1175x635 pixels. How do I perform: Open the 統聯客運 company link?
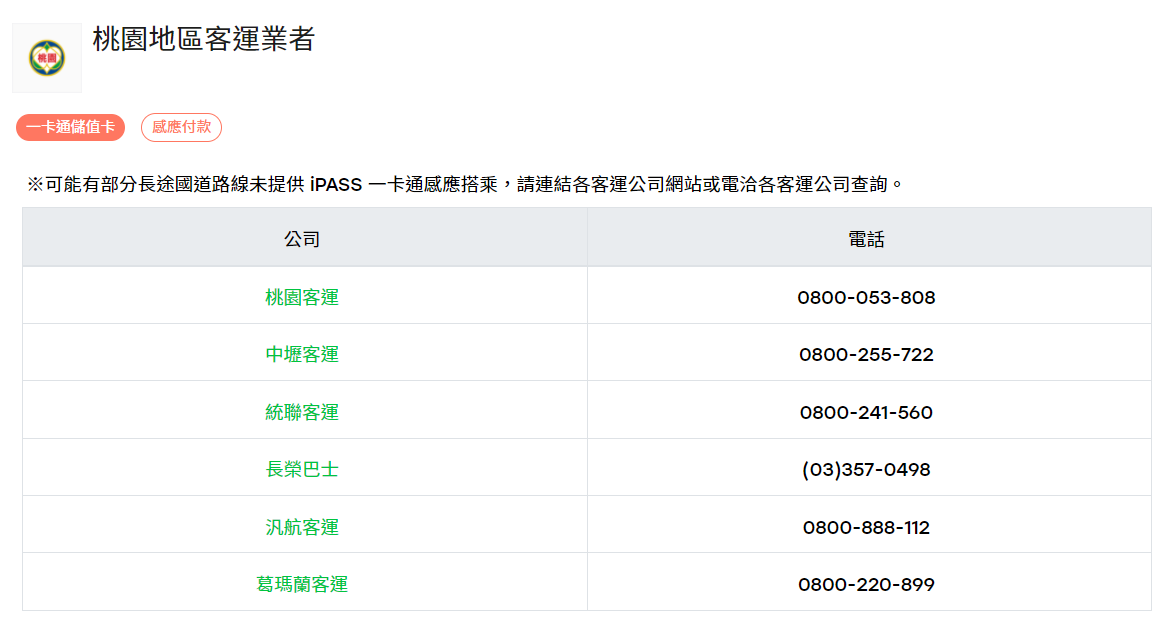tap(302, 412)
